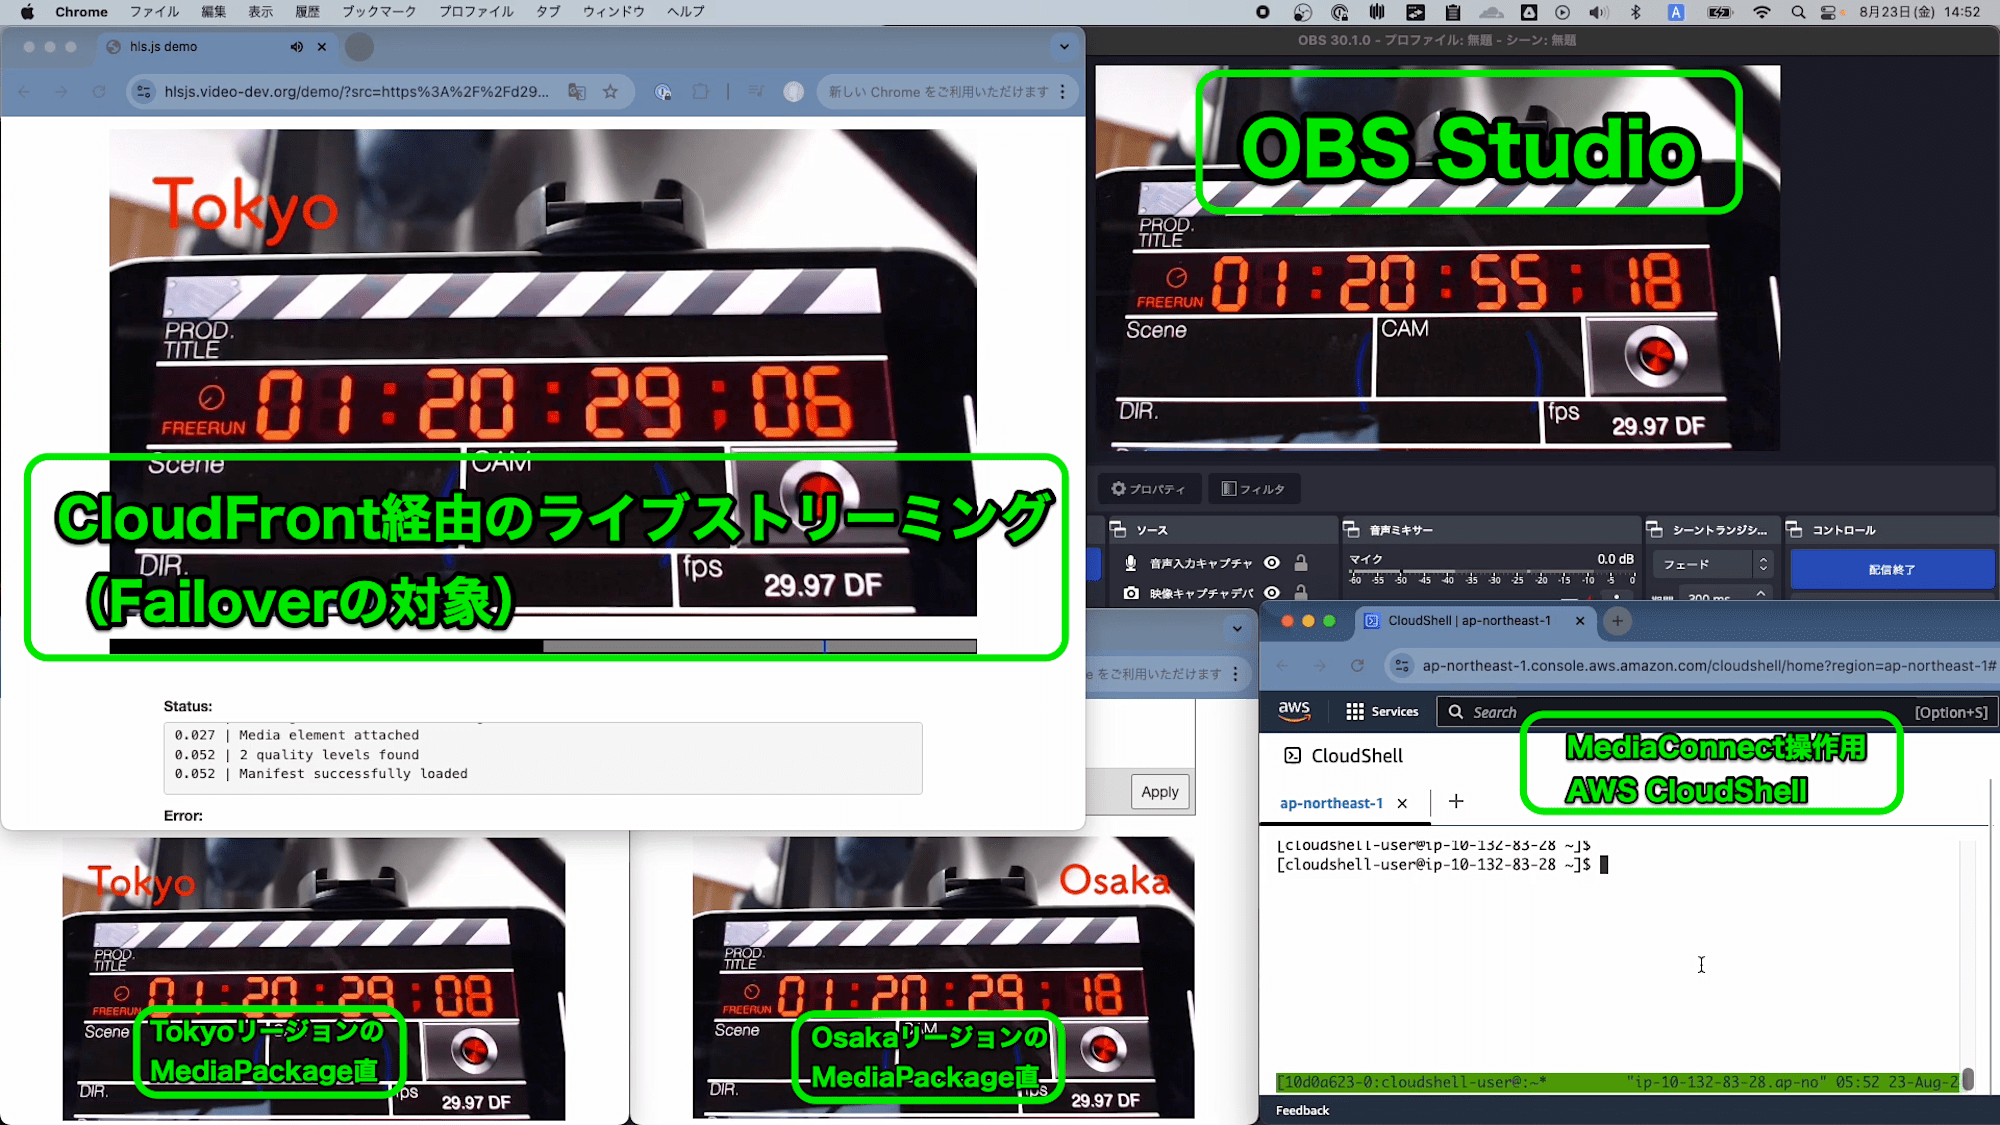
Task: Expand the tab search chevron in hls.js Chrome window
Action: click(1064, 47)
